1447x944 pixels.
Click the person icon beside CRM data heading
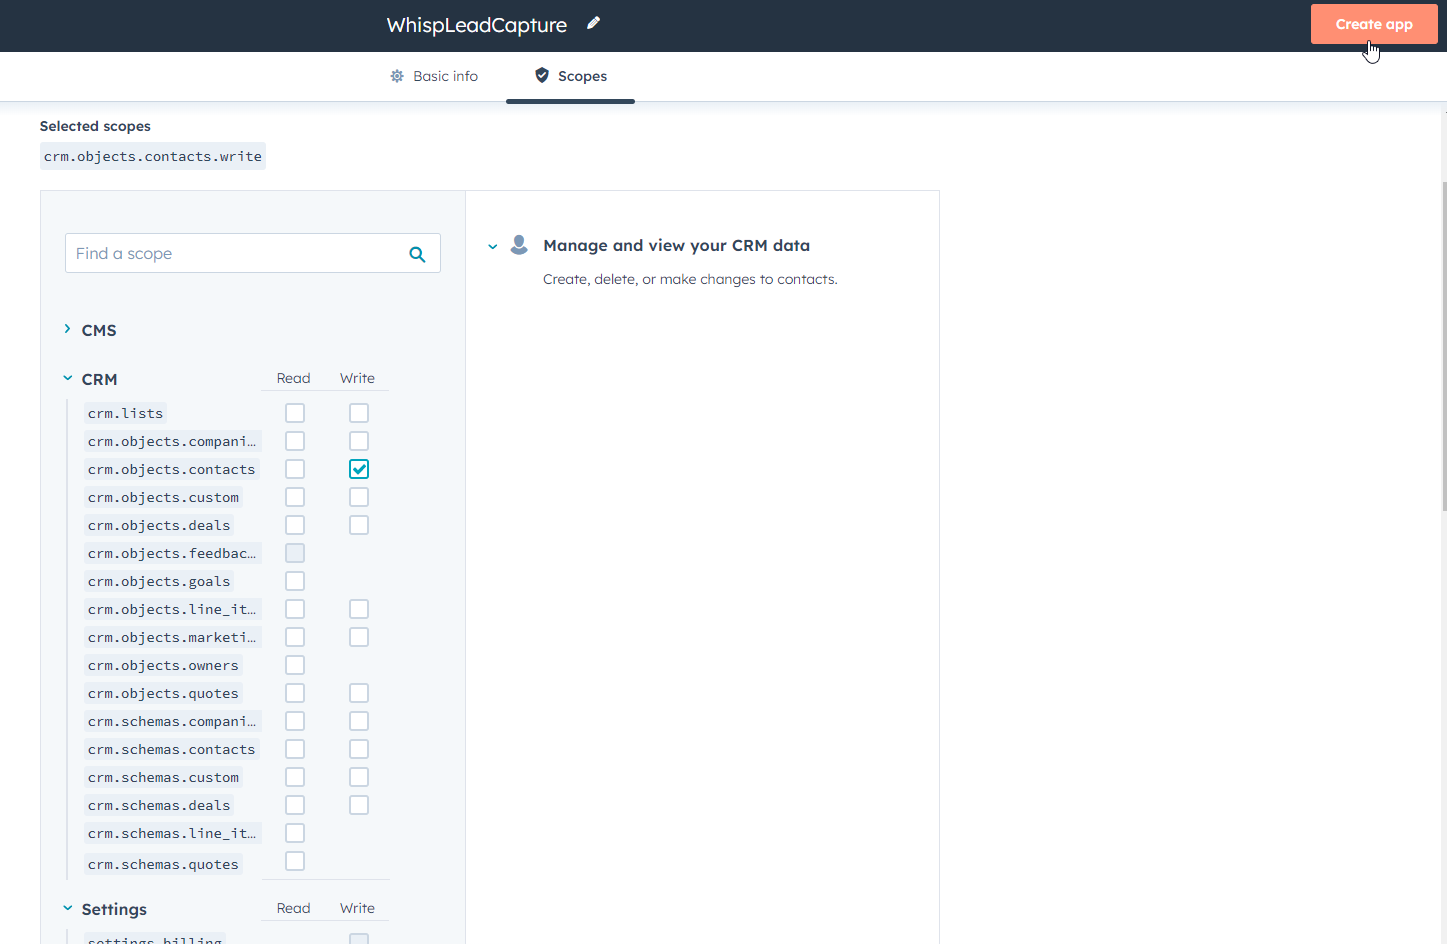519,245
